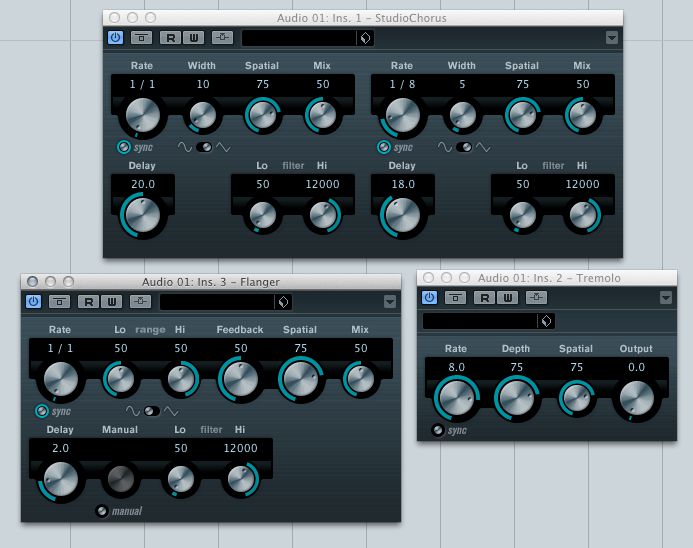
Task: Click Flanger bypass-effect icon beside the power button
Action: [x=59, y=301]
